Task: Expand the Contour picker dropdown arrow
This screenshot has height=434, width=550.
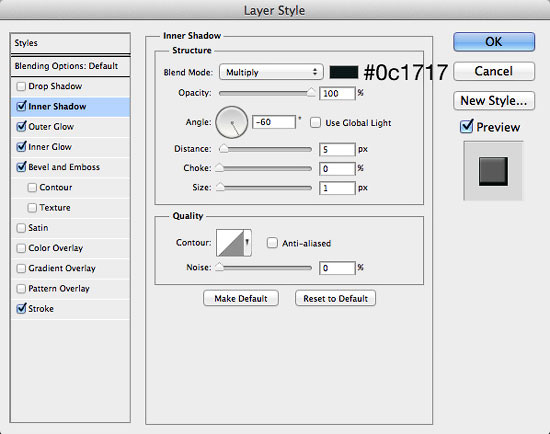Action: [x=247, y=243]
